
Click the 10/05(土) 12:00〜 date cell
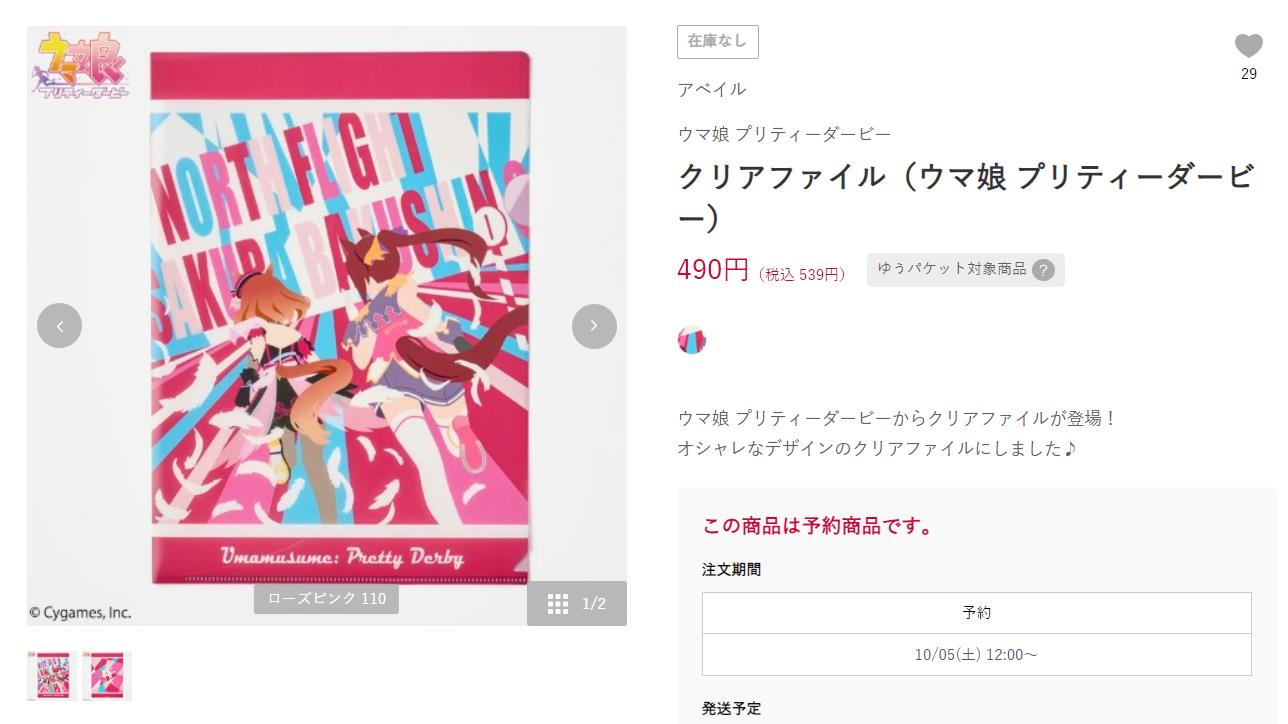pos(977,655)
